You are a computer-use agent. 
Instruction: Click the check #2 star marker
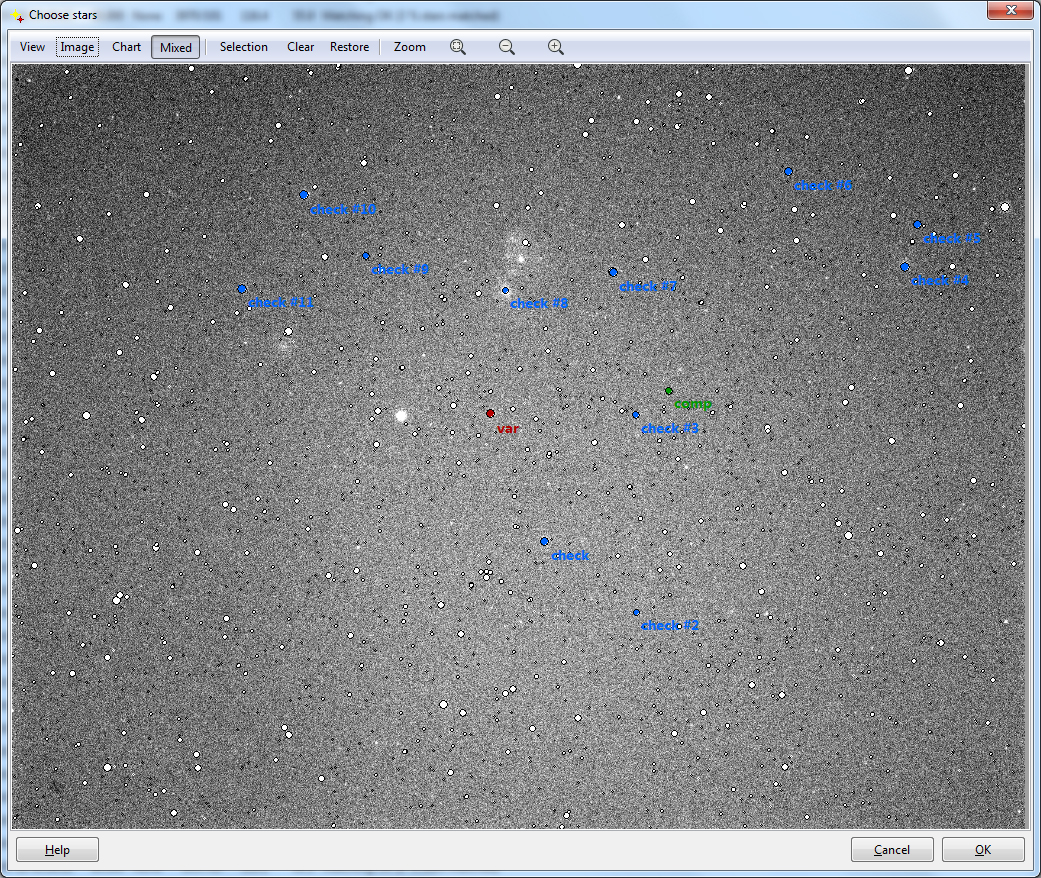pyautogui.click(x=636, y=612)
